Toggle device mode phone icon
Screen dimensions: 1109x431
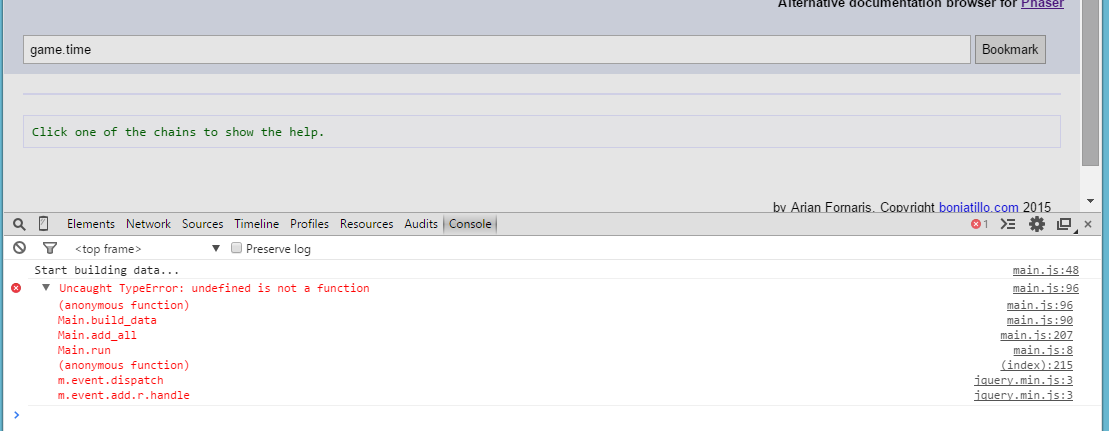coord(43,224)
